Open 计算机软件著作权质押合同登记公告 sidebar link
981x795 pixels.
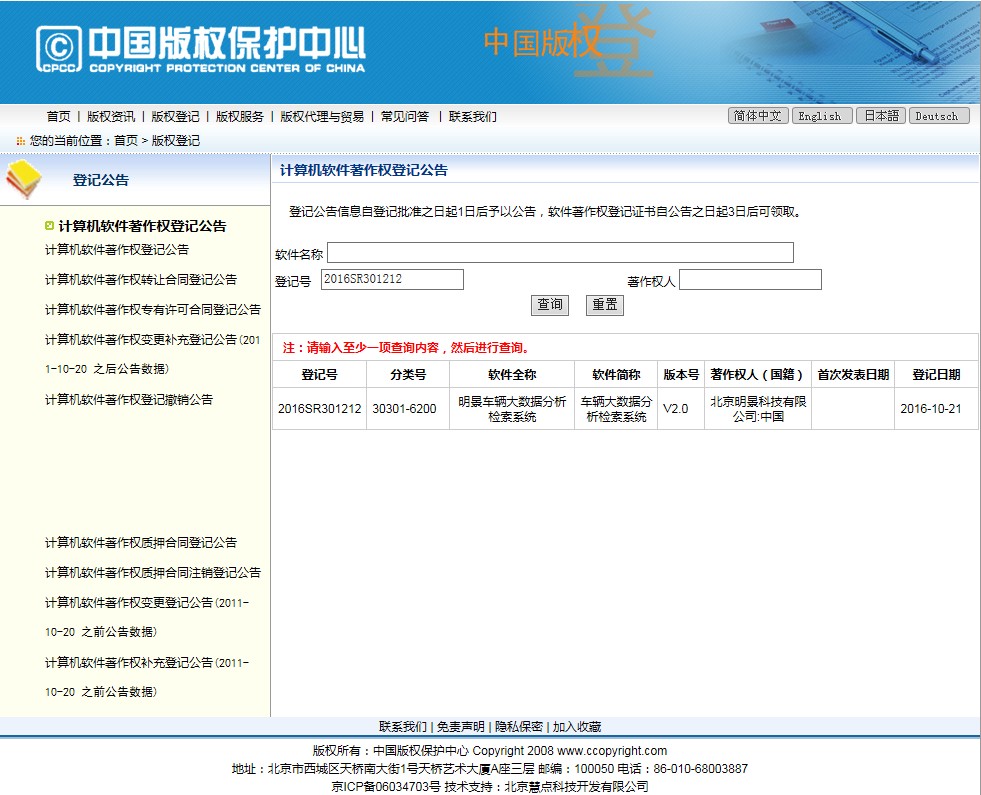point(141,543)
